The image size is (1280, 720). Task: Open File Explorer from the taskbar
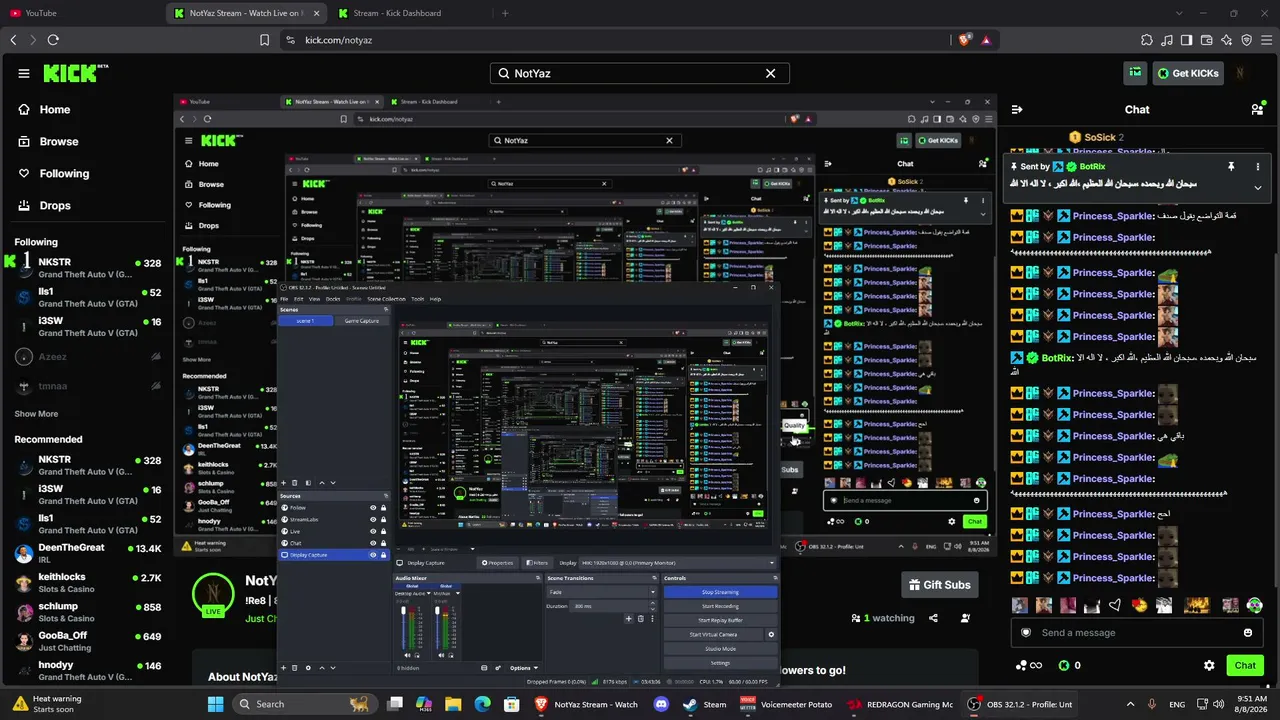tap(453, 704)
